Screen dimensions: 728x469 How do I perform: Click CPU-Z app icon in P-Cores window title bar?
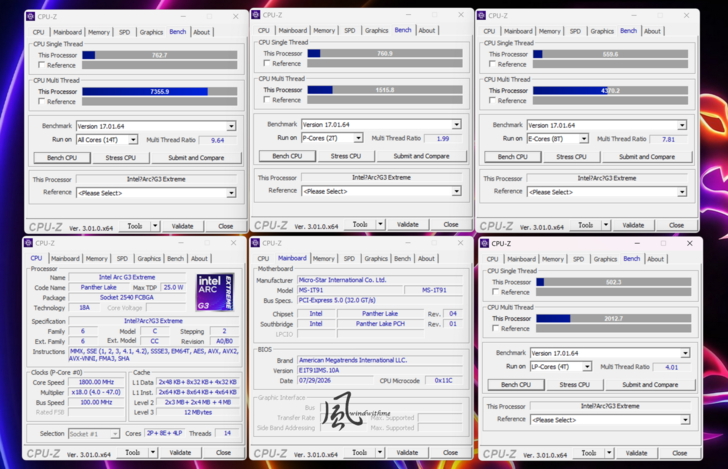tap(256, 15)
